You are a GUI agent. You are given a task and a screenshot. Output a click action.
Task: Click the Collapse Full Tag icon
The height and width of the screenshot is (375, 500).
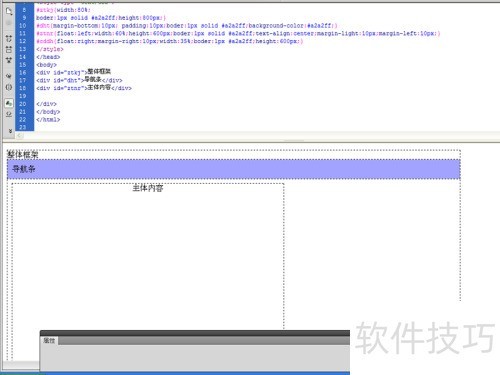(x=9, y=39)
